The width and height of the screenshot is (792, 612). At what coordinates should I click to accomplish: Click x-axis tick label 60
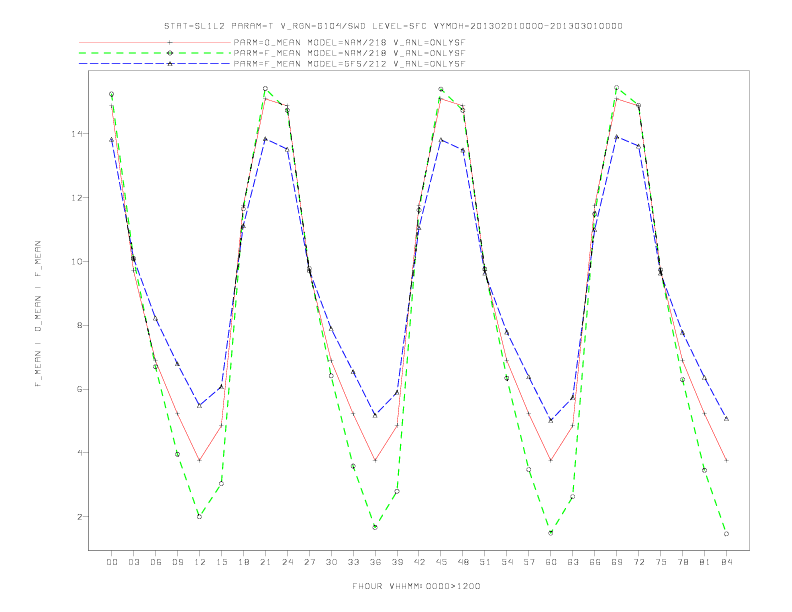coord(551,562)
